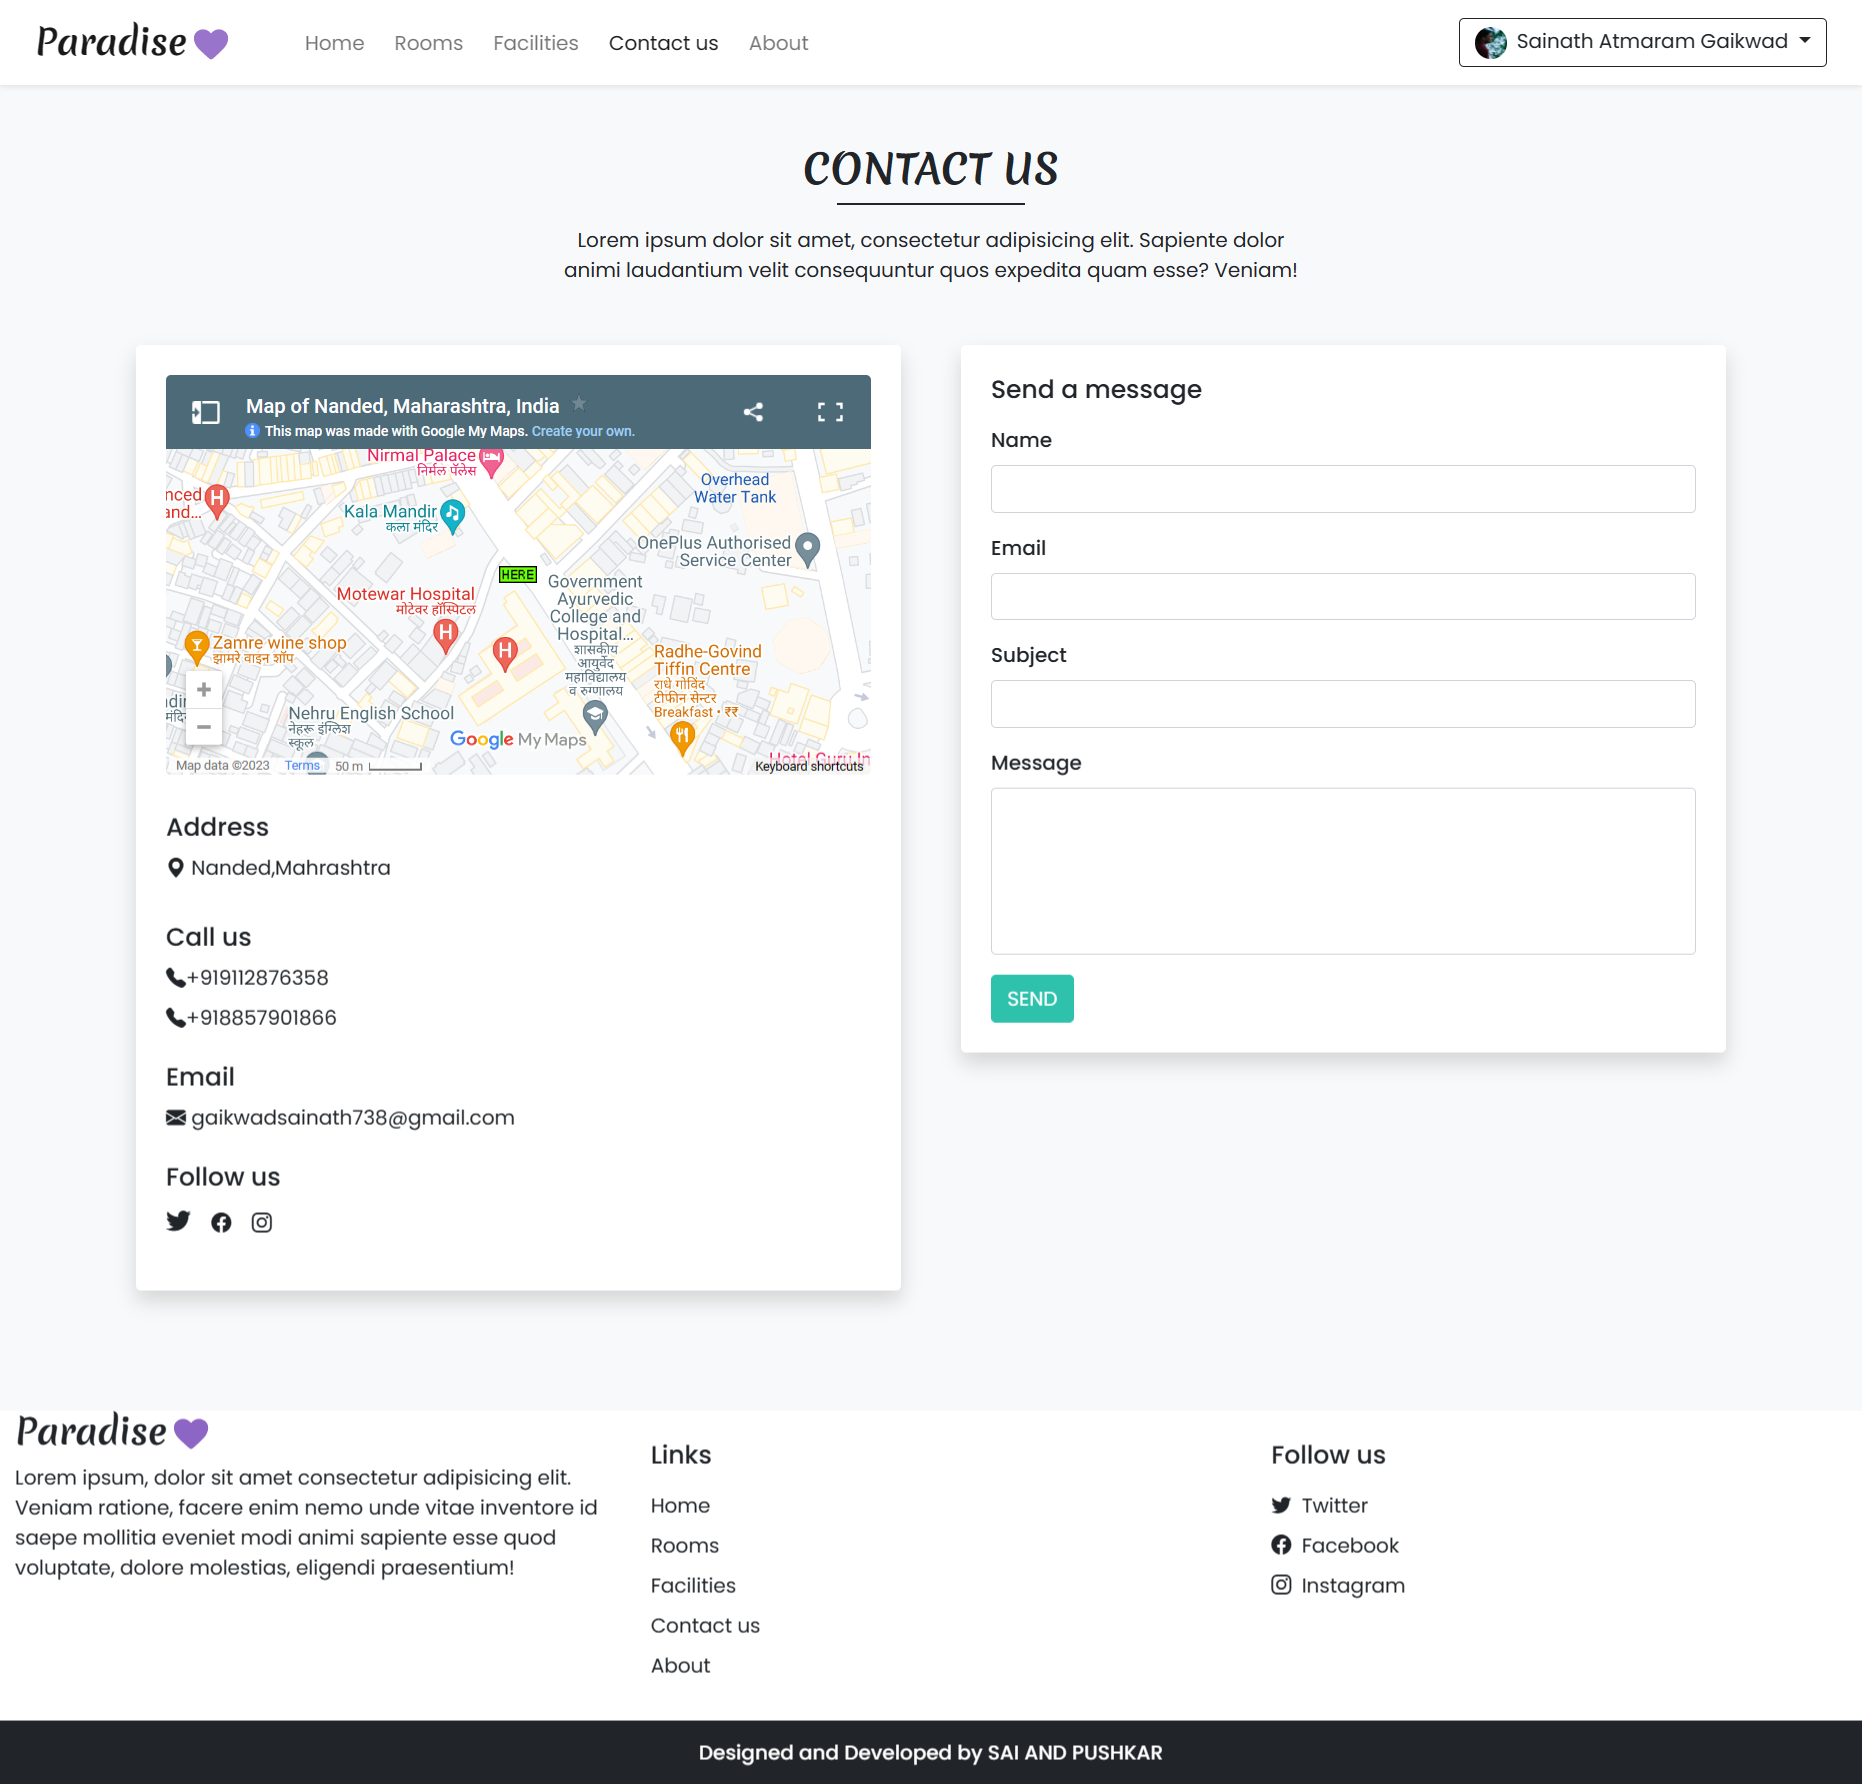Click the Twitter icon in the footer
Screen dimensions: 1862x1784
[1281, 1505]
